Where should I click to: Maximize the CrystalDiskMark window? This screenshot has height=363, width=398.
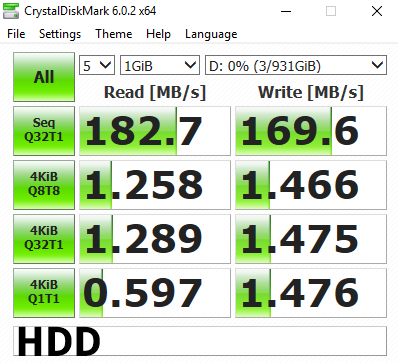click(331, 11)
